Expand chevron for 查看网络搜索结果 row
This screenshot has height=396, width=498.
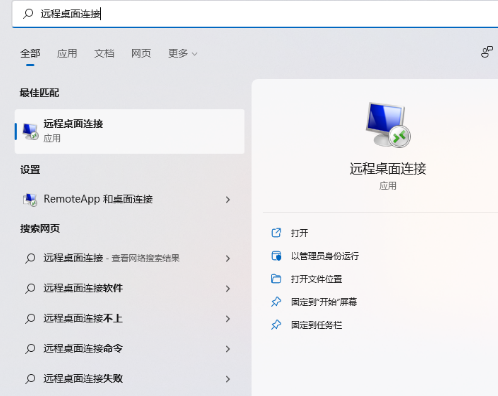click(x=228, y=258)
